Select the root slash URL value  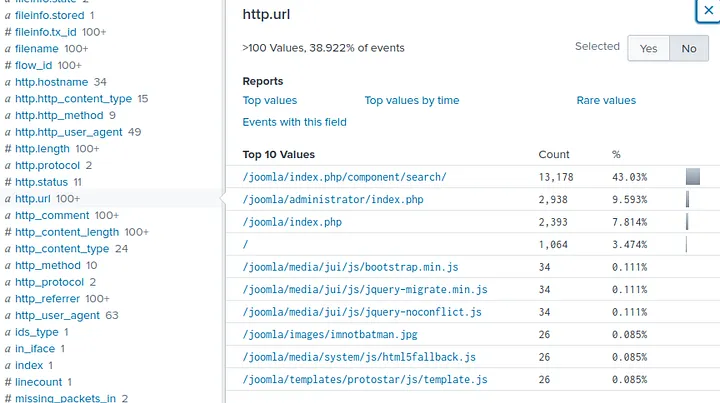(246, 244)
